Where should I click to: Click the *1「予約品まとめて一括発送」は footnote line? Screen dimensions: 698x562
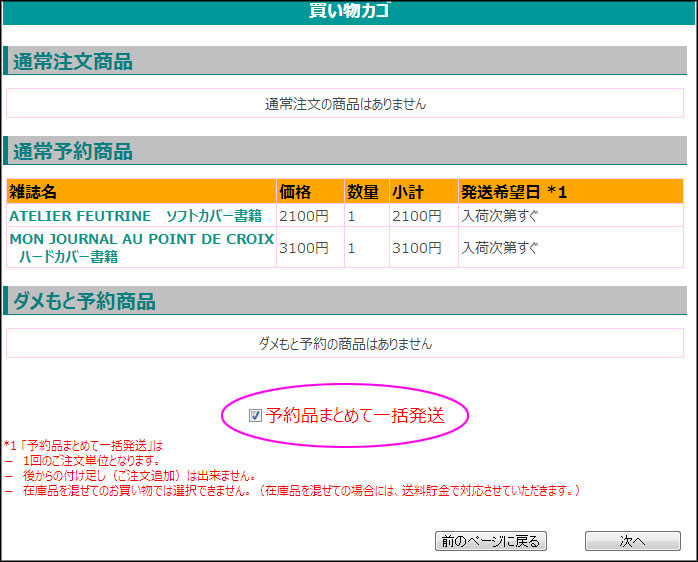point(83,445)
